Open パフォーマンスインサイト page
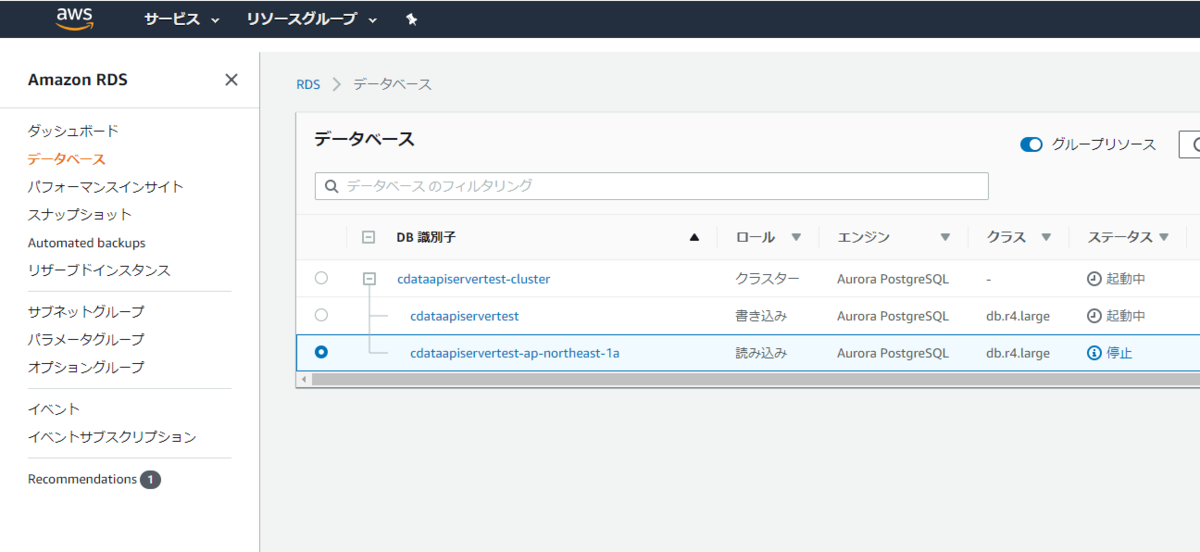This screenshot has height=552, width=1200. [106, 187]
